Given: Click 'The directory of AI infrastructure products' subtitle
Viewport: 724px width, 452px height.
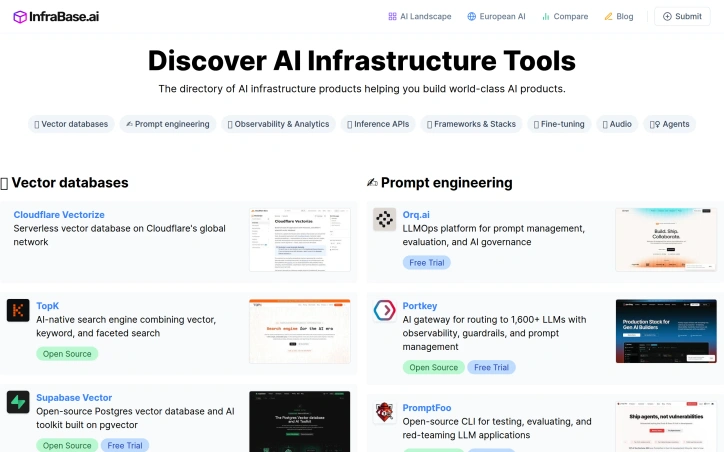Looking at the screenshot, I should click(x=362, y=89).
